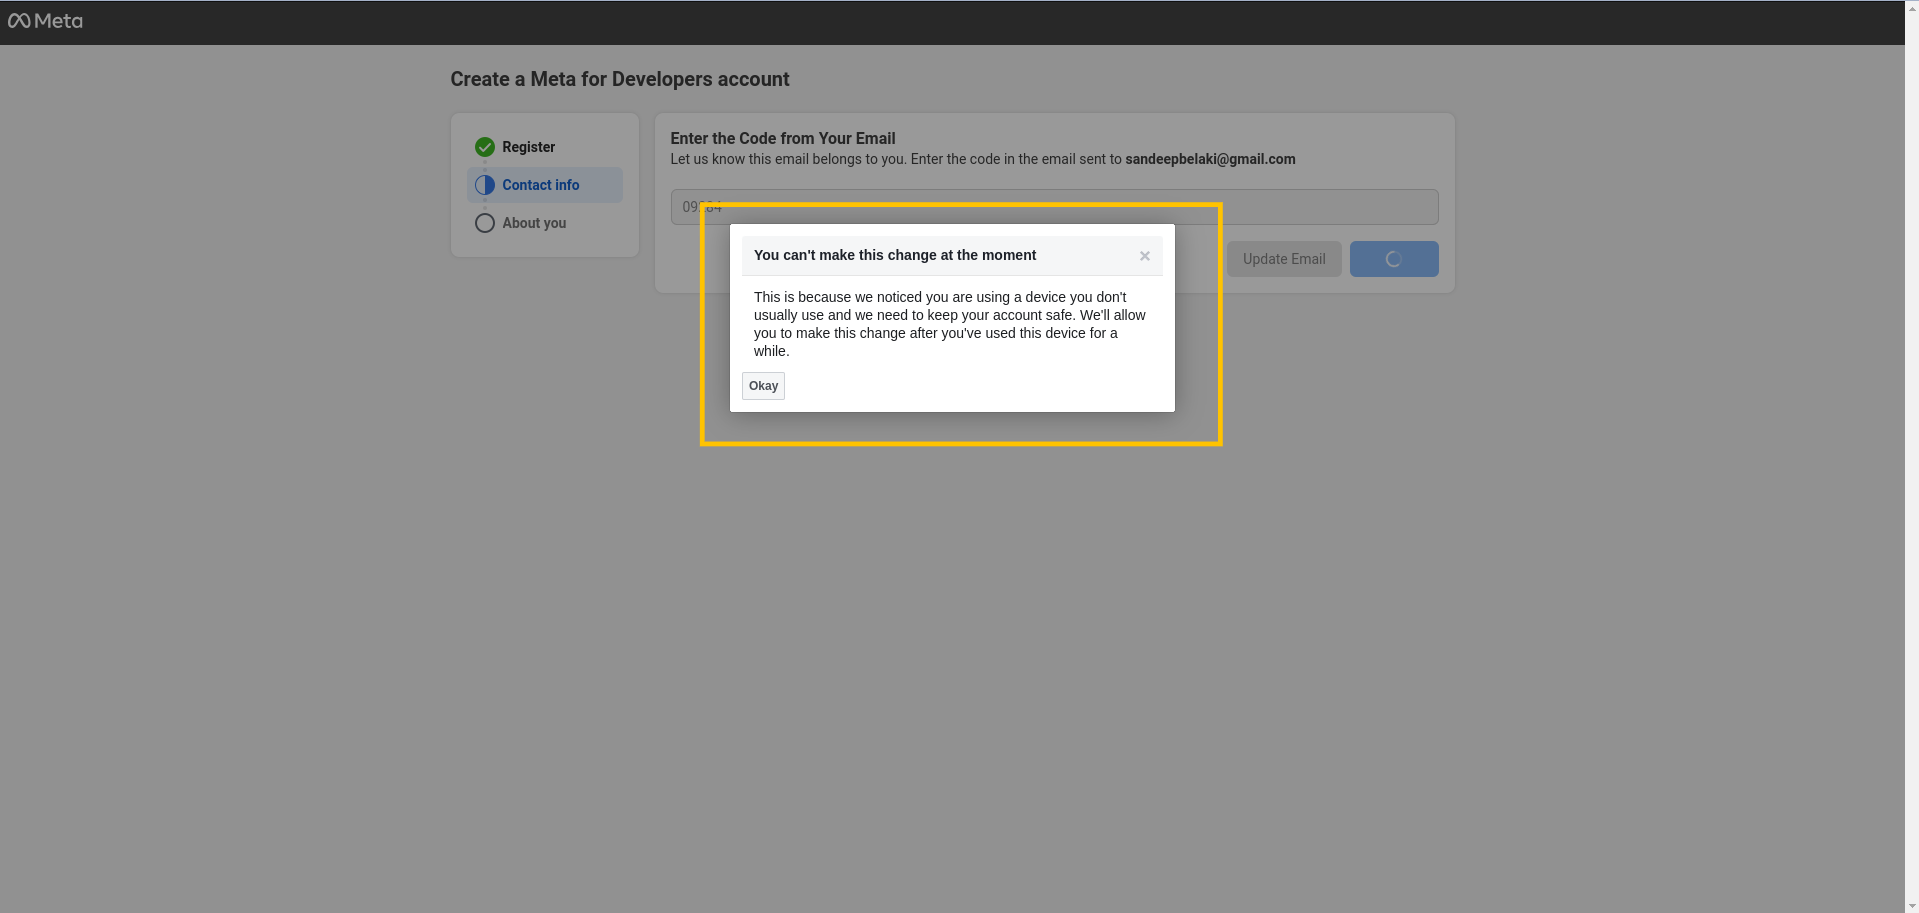
Task: Click the half-filled circle beside Contact info
Action: coord(485,185)
